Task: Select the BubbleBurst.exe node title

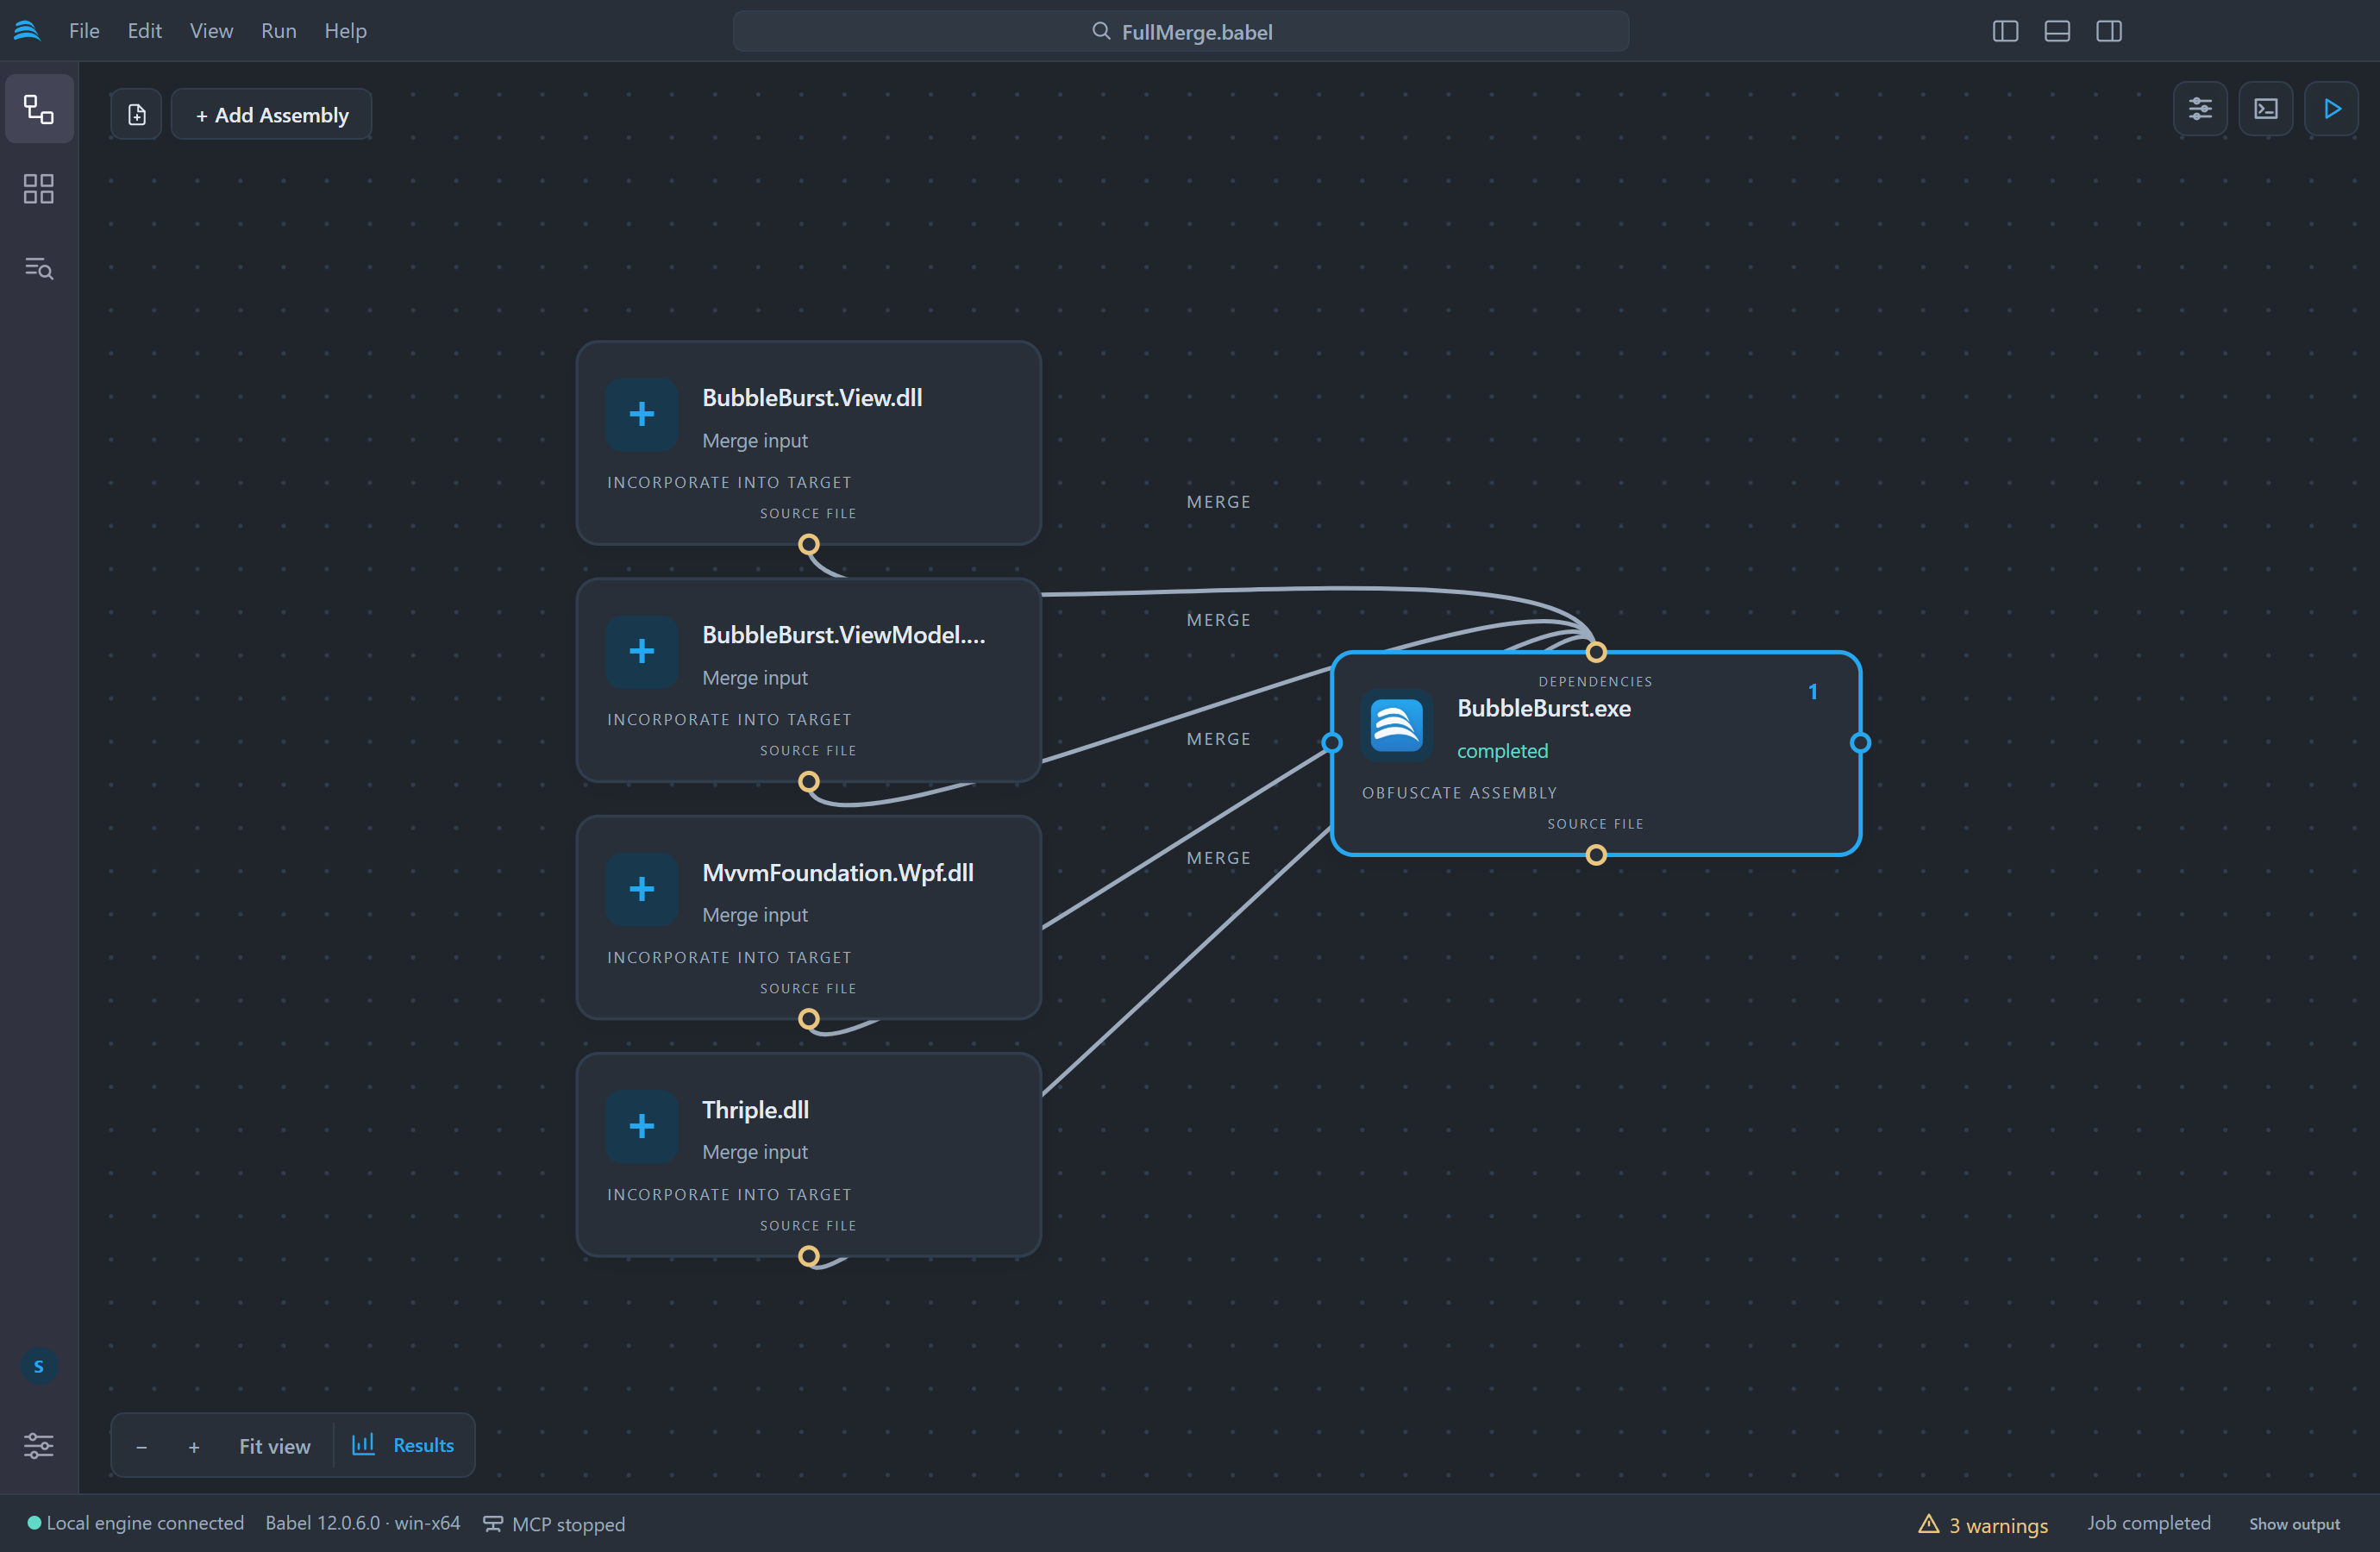Action: 1544,708
